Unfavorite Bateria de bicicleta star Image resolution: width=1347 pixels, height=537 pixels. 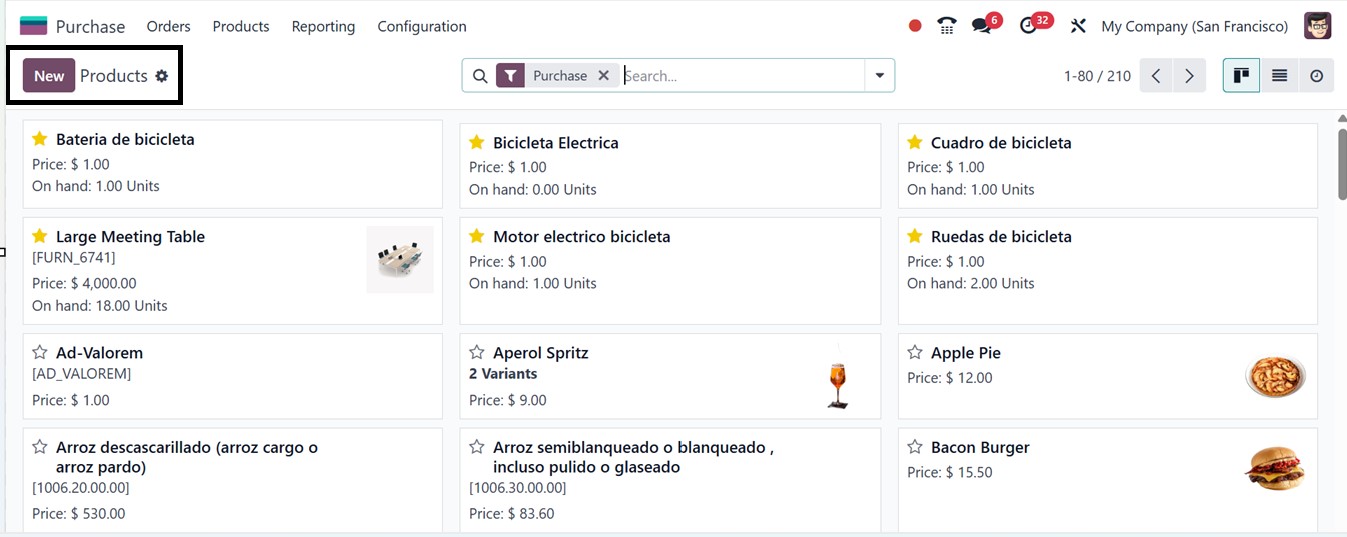(40, 139)
